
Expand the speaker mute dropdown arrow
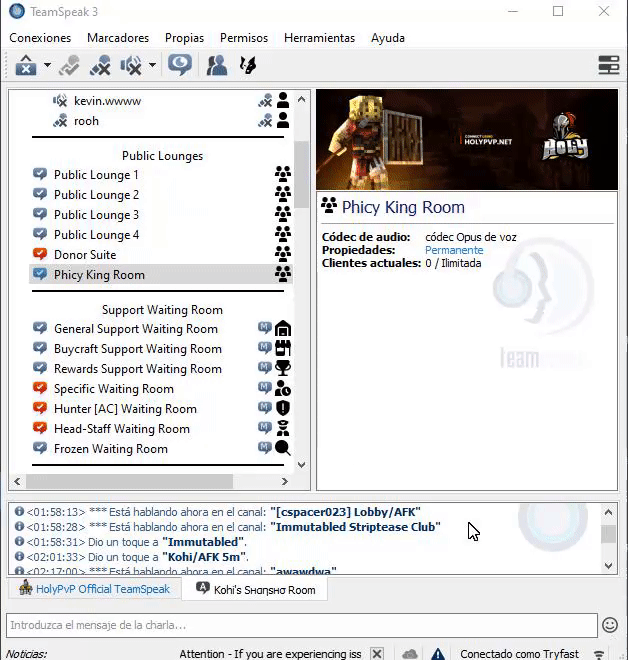tap(152, 65)
